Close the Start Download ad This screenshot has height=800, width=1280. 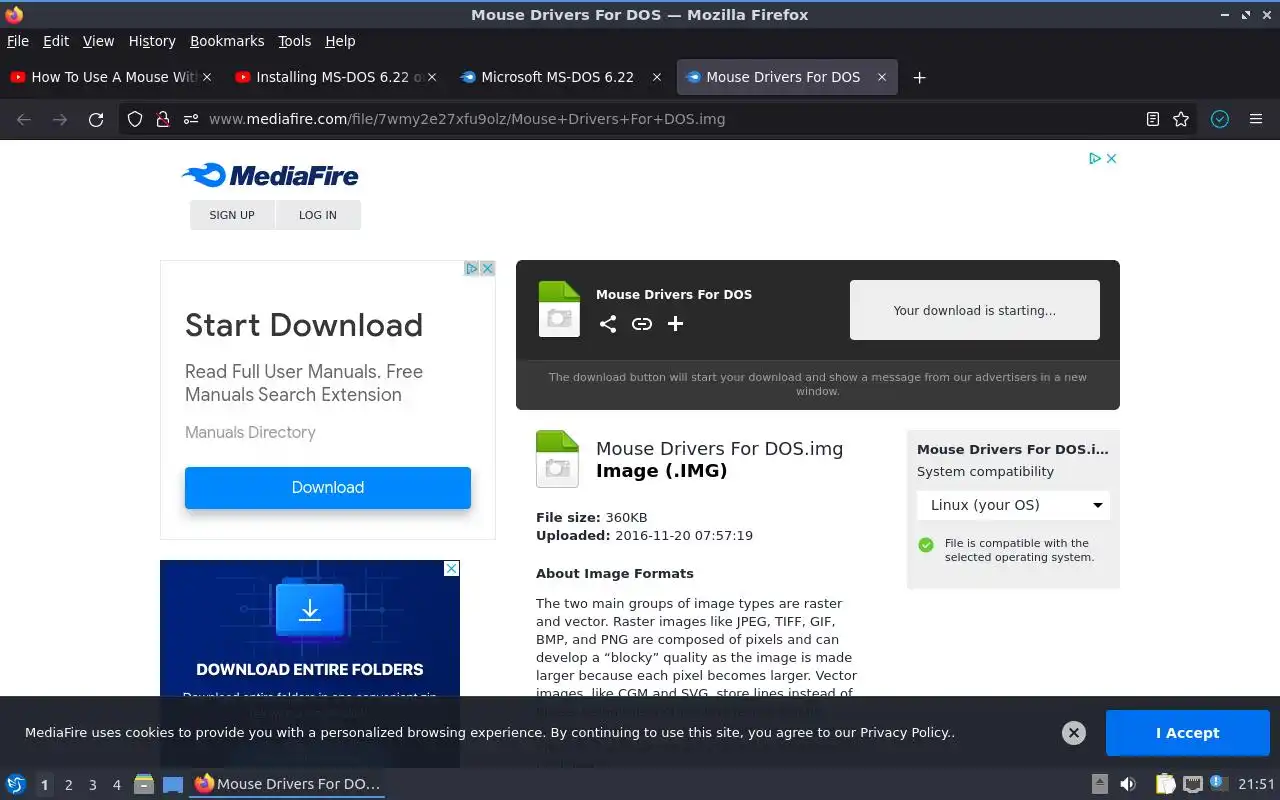pos(488,268)
